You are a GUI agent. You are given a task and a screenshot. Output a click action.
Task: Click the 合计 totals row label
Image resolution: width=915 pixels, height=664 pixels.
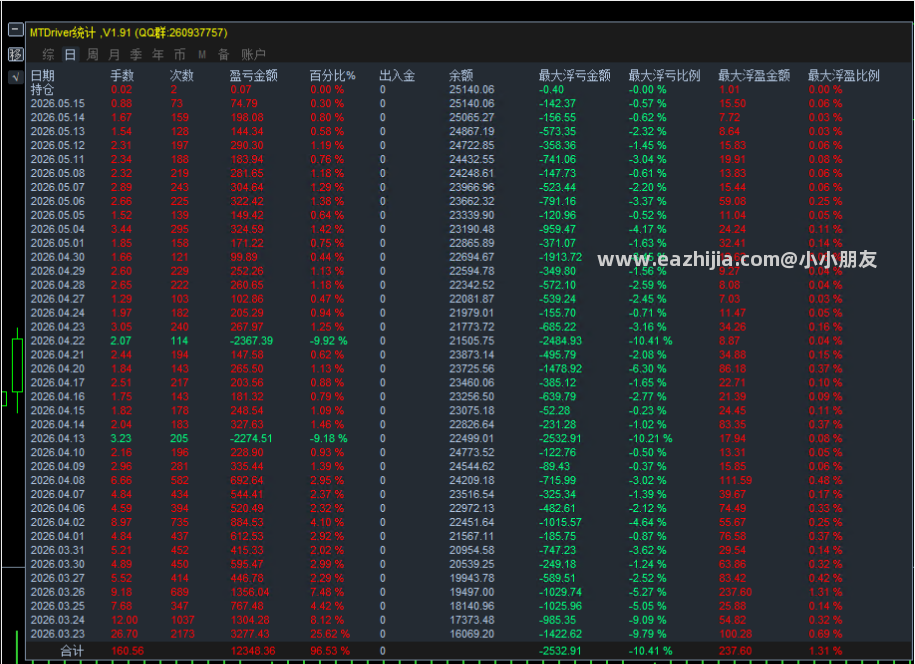[72, 651]
